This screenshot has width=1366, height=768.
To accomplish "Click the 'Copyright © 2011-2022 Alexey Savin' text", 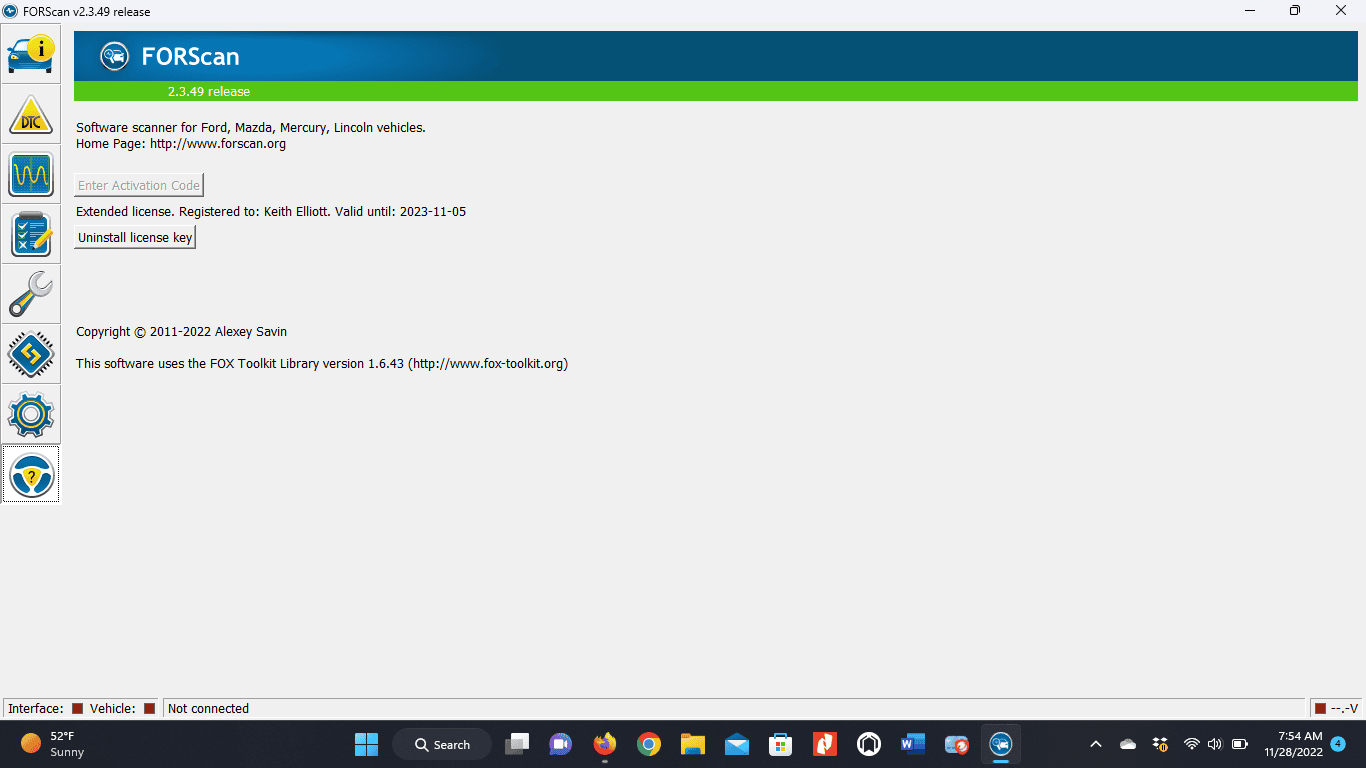I will [x=182, y=332].
